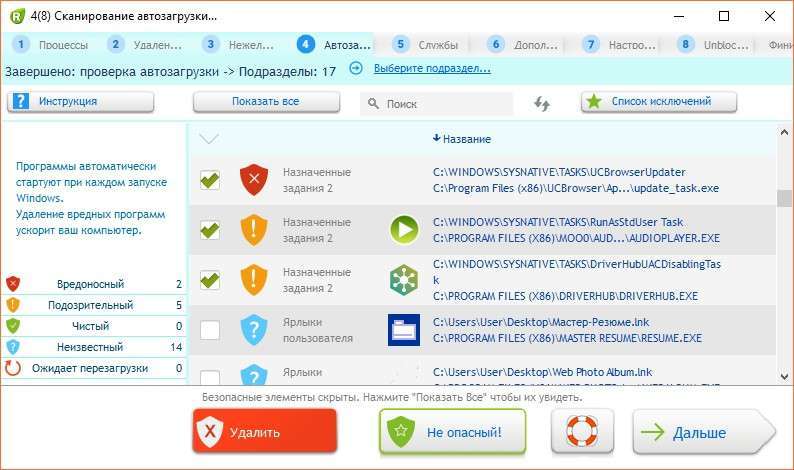
Task: Check the Web Photo Album.lnk checkbox
Action: click(x=210, y=377)
